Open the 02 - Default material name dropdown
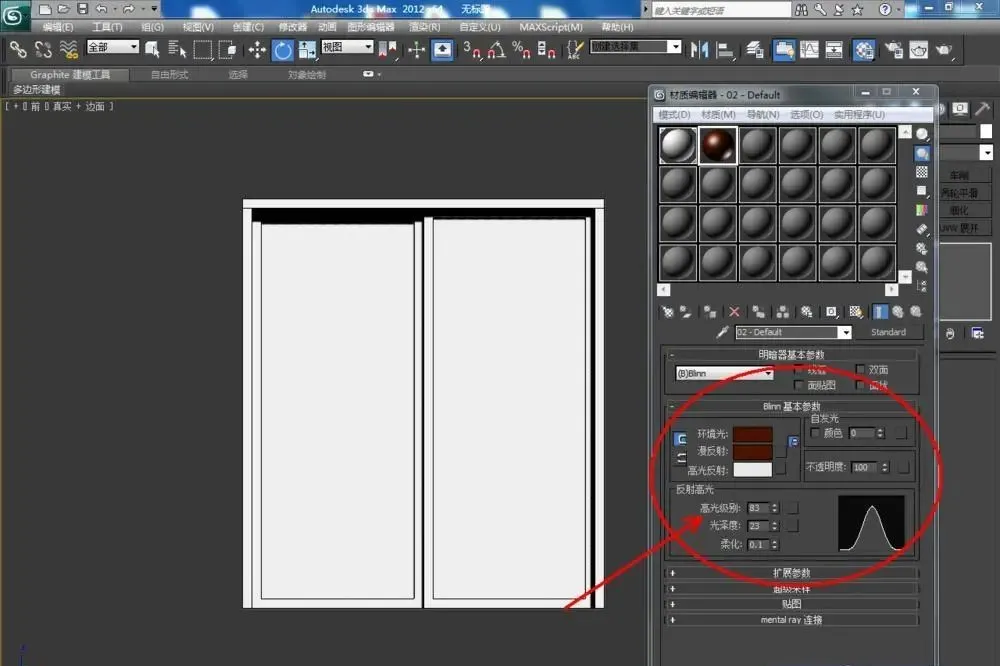1000x666 pixels. [793, 332]
